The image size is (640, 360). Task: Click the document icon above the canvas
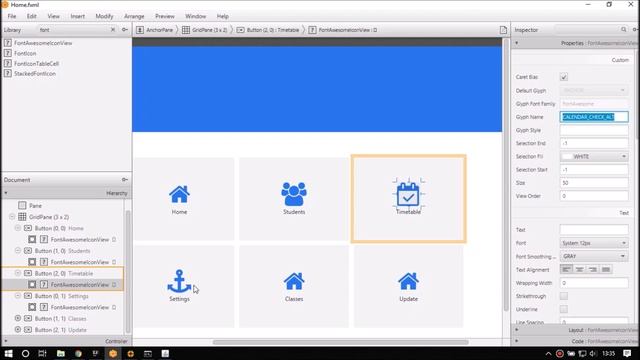tap(503, 30)
